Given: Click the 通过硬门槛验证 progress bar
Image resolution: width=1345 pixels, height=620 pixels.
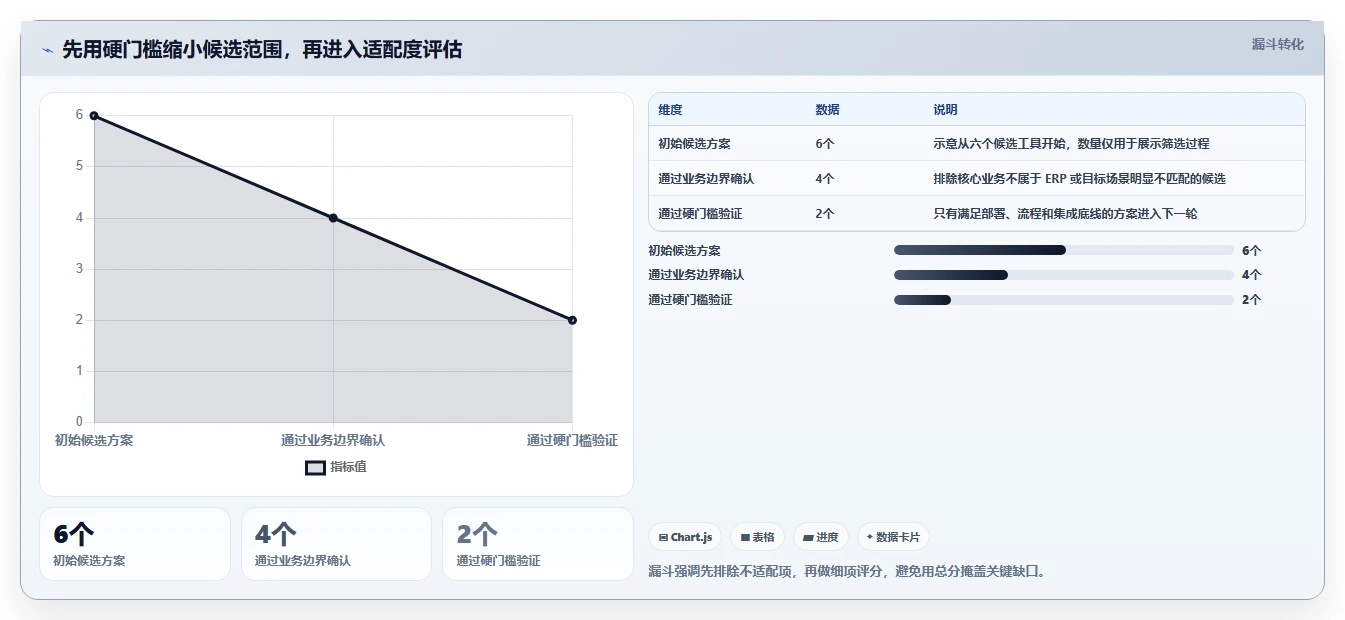Looking at the screenshot, I should pyautogui.click(x=1063, y=300).
